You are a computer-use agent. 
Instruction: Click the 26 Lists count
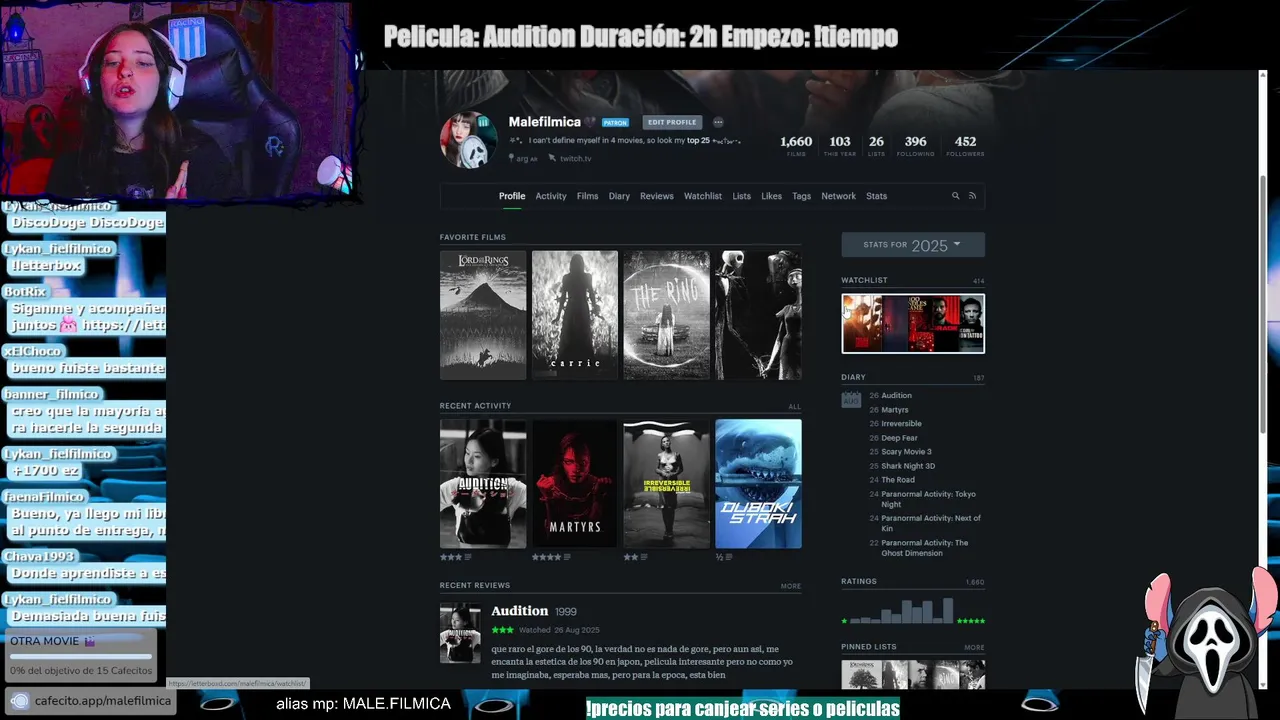click(876, 146)
